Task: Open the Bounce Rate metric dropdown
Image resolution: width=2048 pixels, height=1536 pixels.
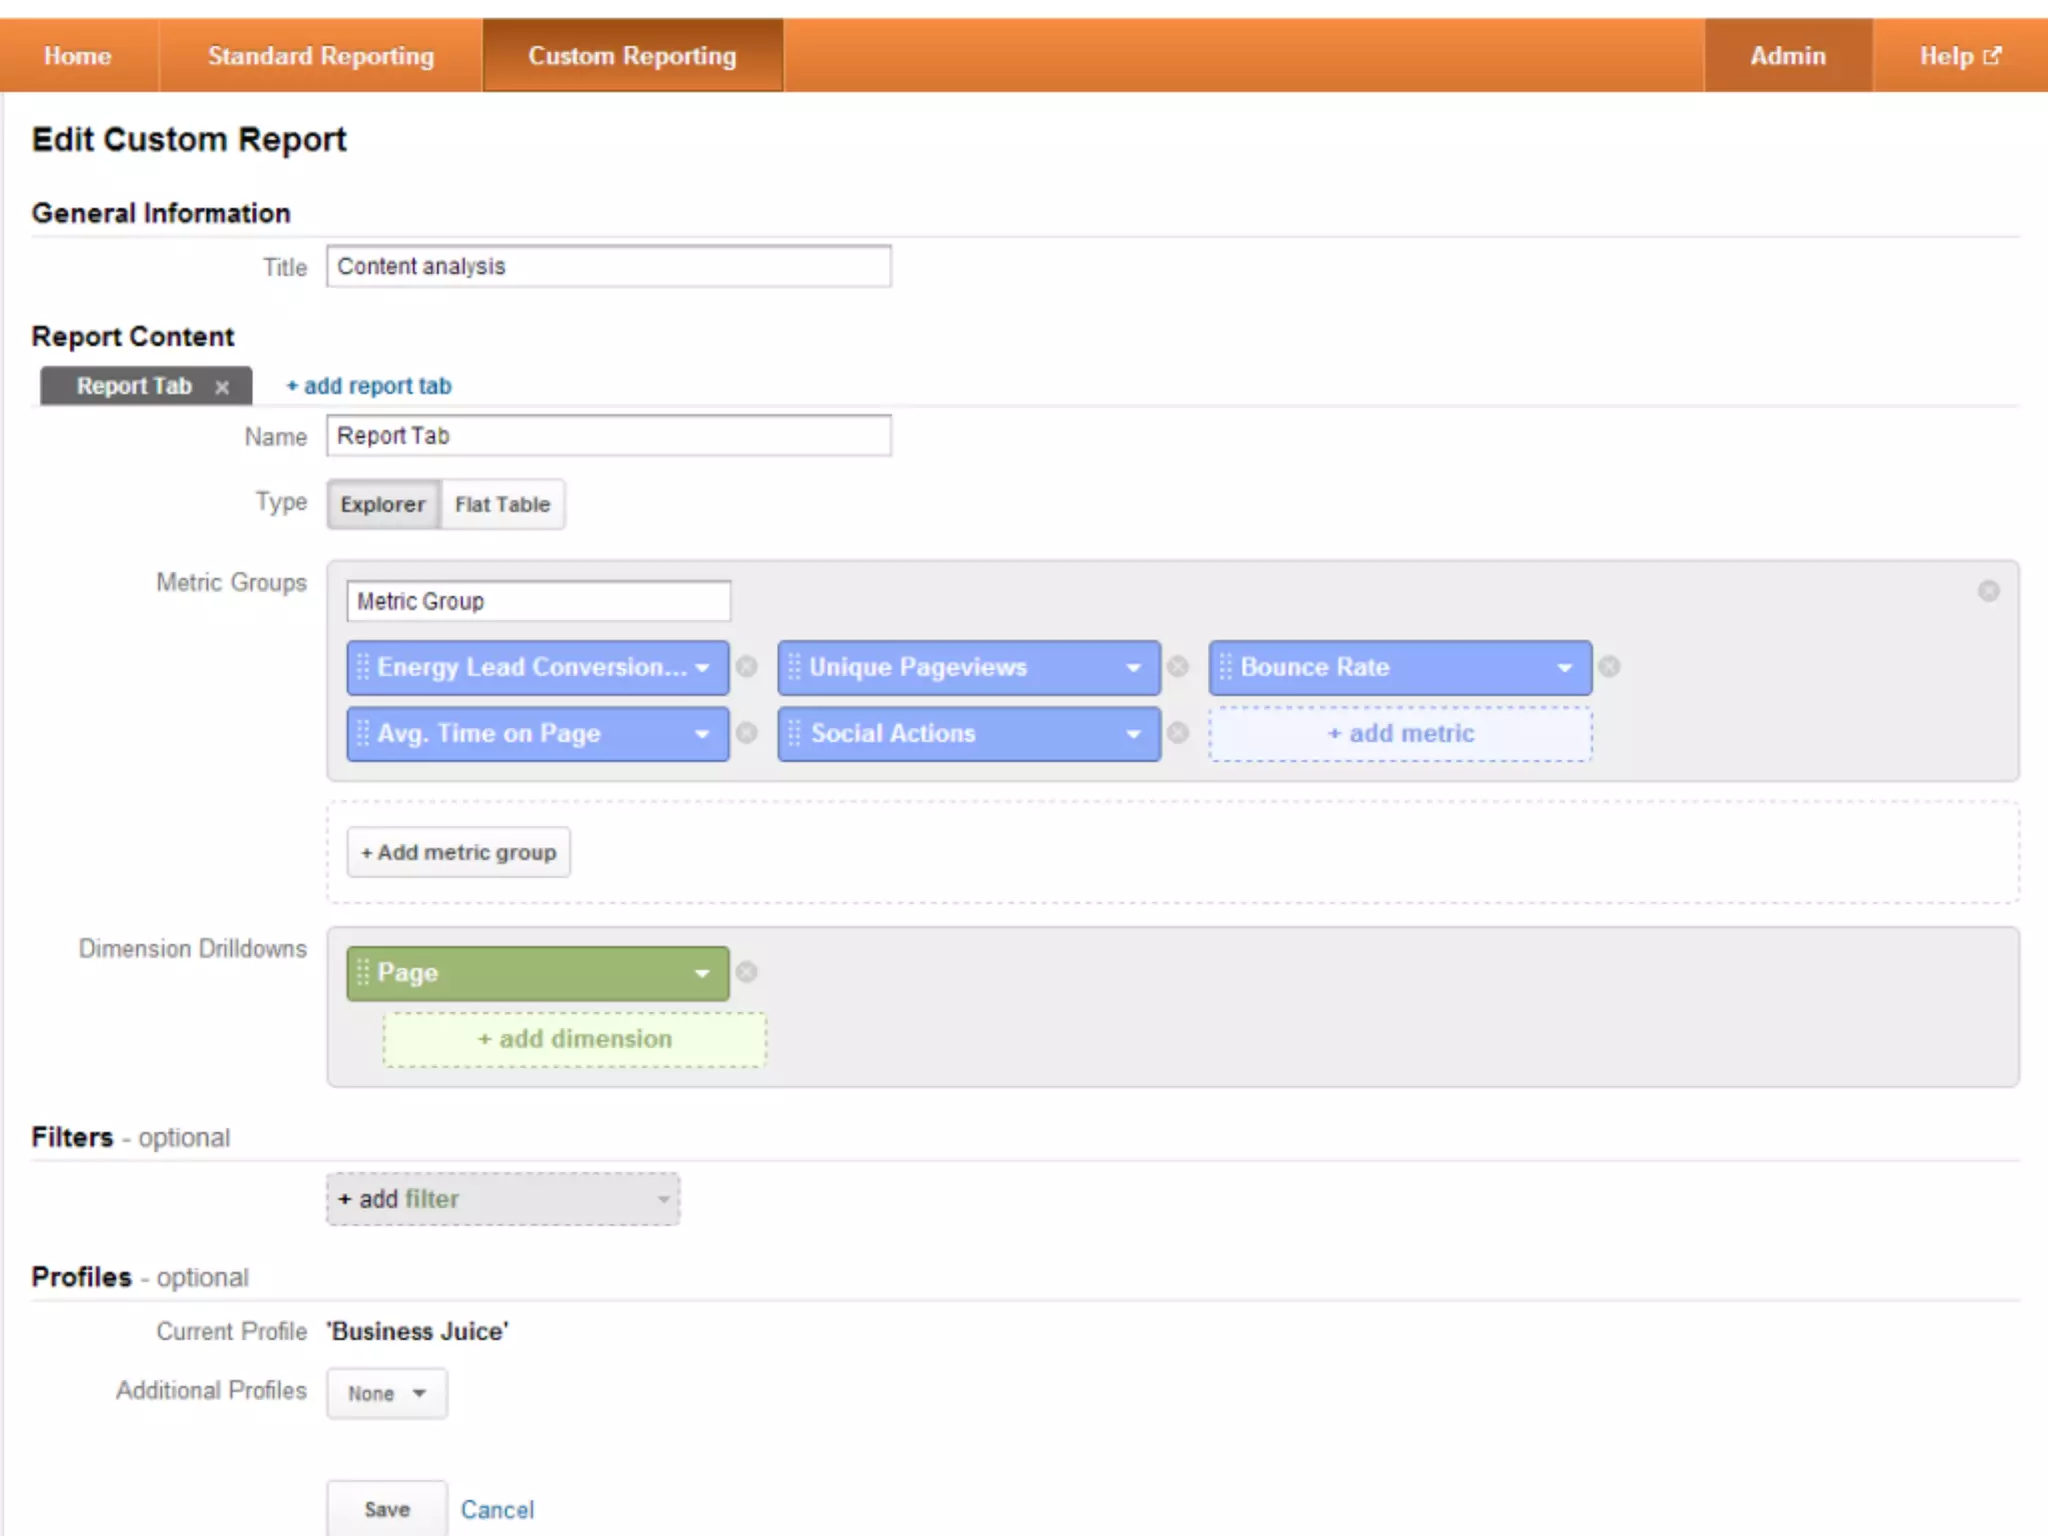Action: coord(1564,668)
